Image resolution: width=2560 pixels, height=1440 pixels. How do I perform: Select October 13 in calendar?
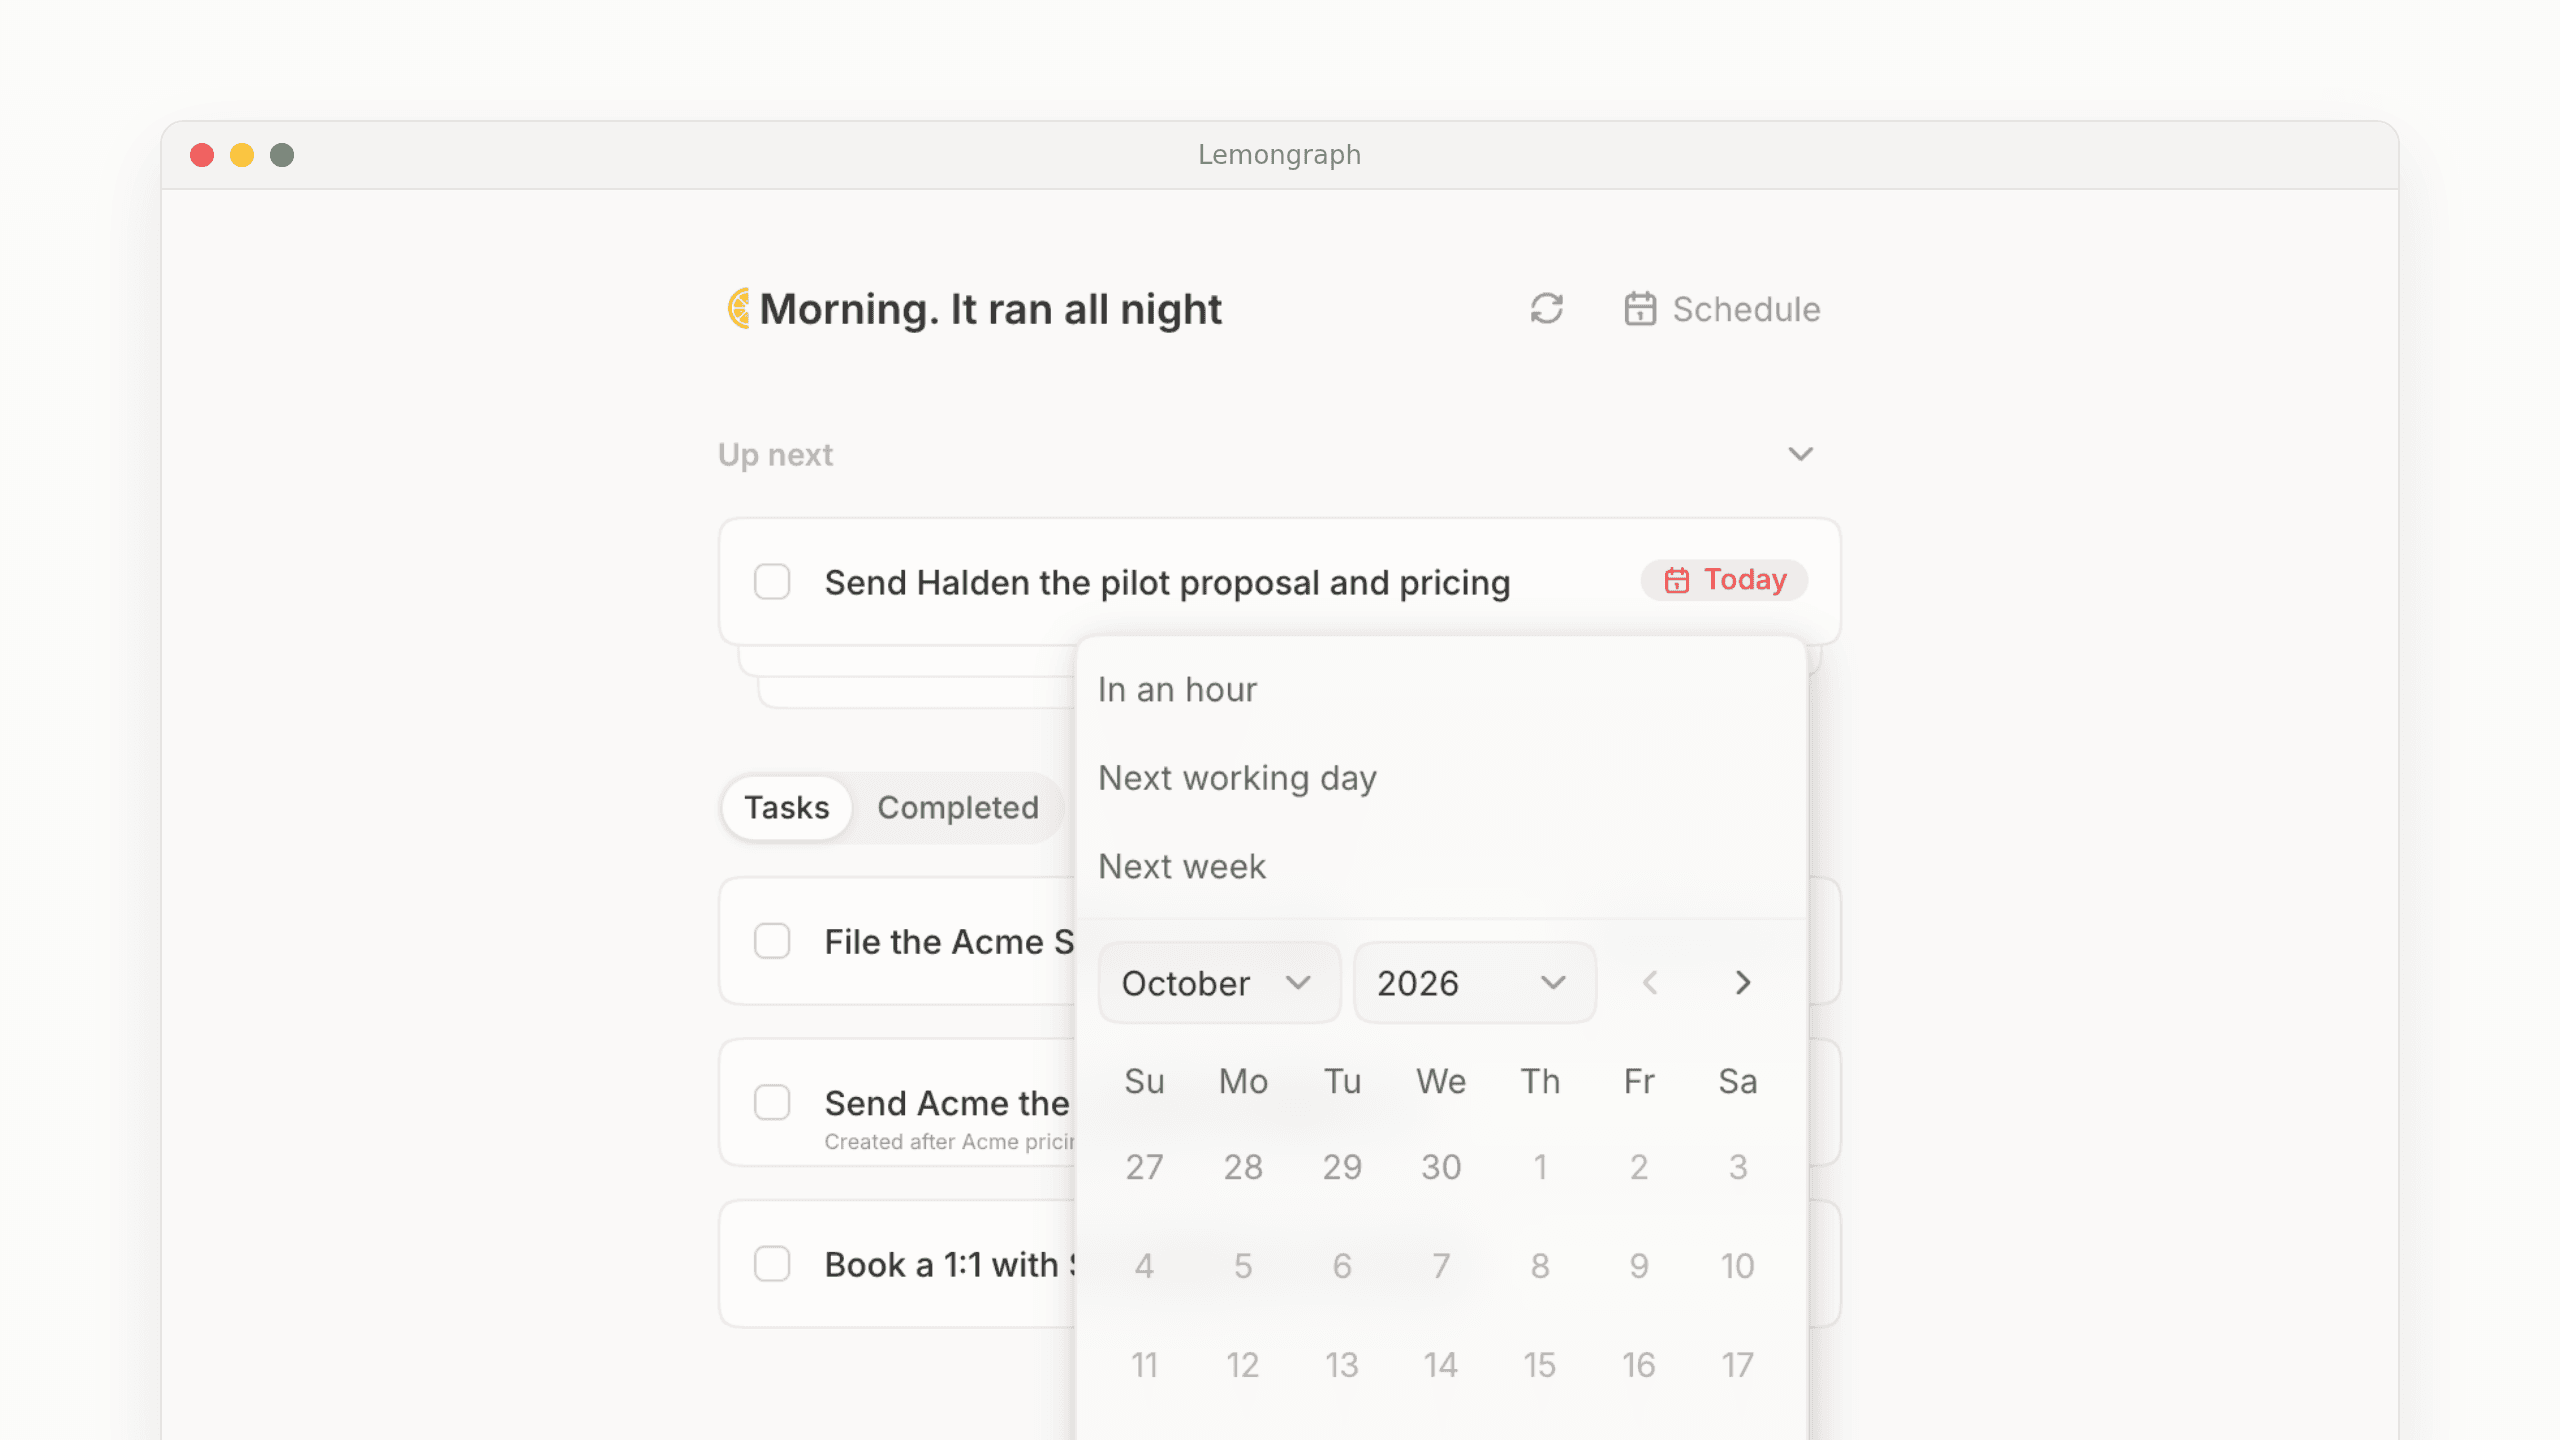click(1342, 1365)
